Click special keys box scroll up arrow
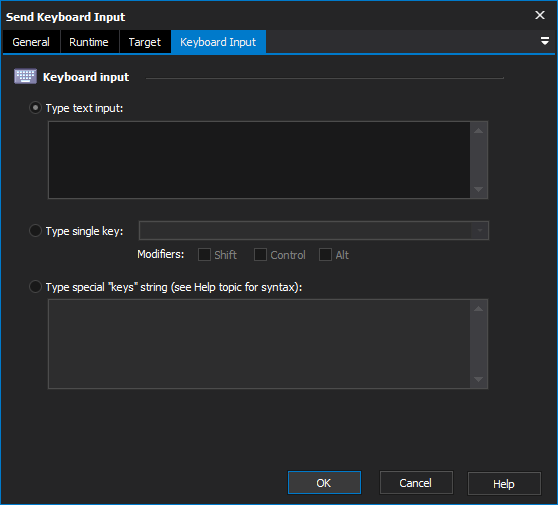 click(479, 309)
